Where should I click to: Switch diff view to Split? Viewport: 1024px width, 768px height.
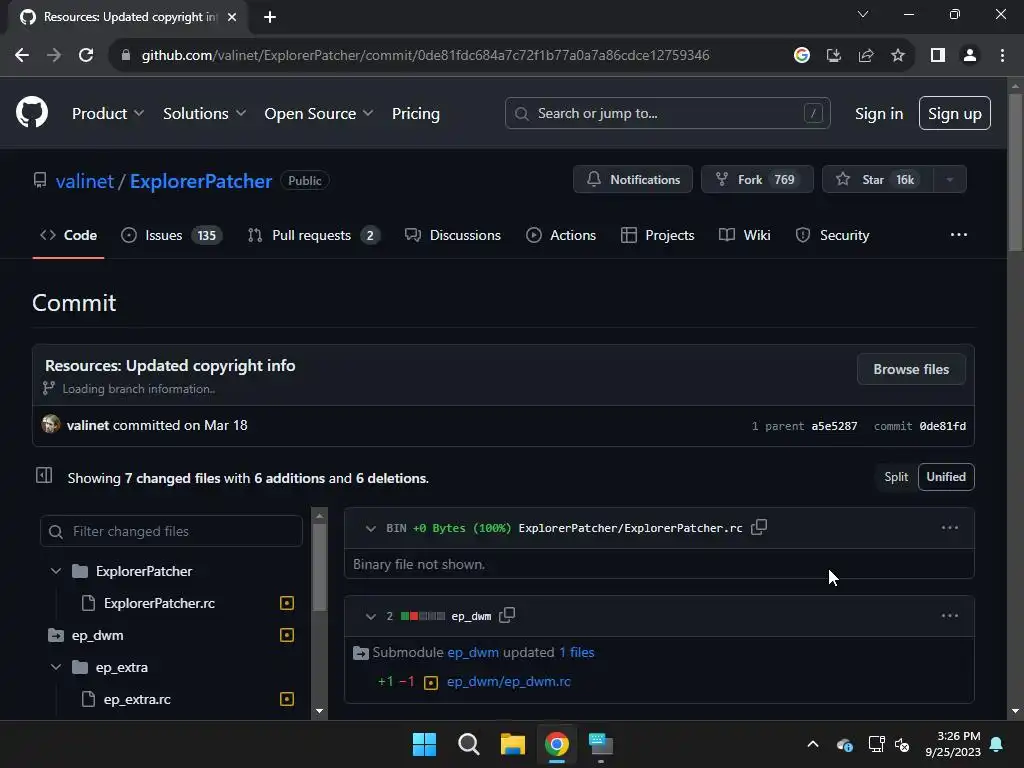click(x=896, y=477)
